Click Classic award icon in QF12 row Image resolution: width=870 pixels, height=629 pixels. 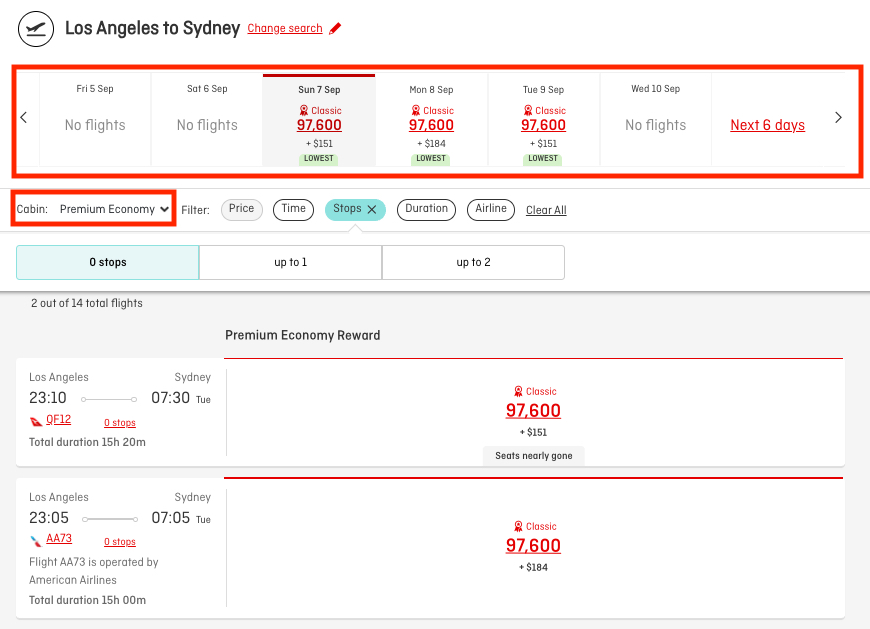[518, 392]
